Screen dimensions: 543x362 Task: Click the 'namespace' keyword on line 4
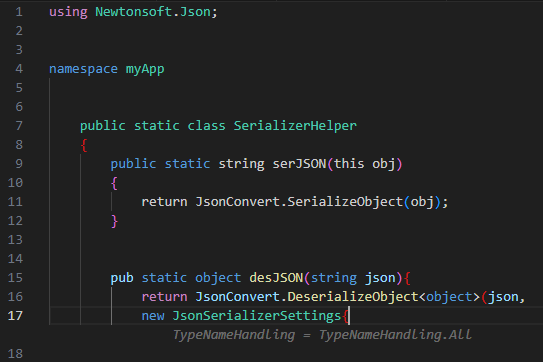tap(83, 69)
